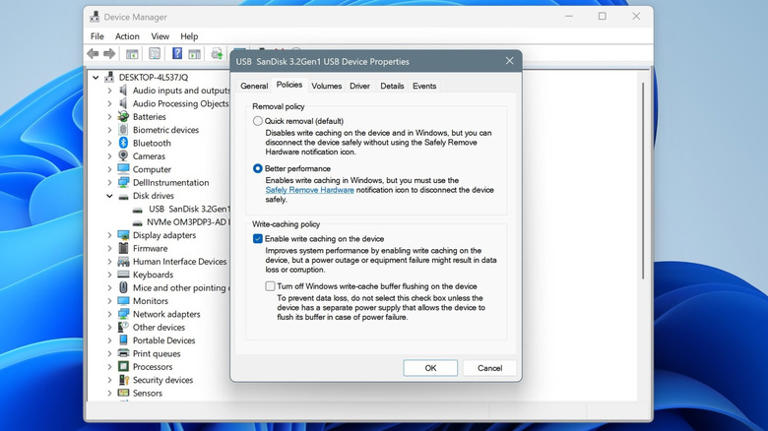Switch to the Driver tab
The image size is (768, 431).
[360, 86]
